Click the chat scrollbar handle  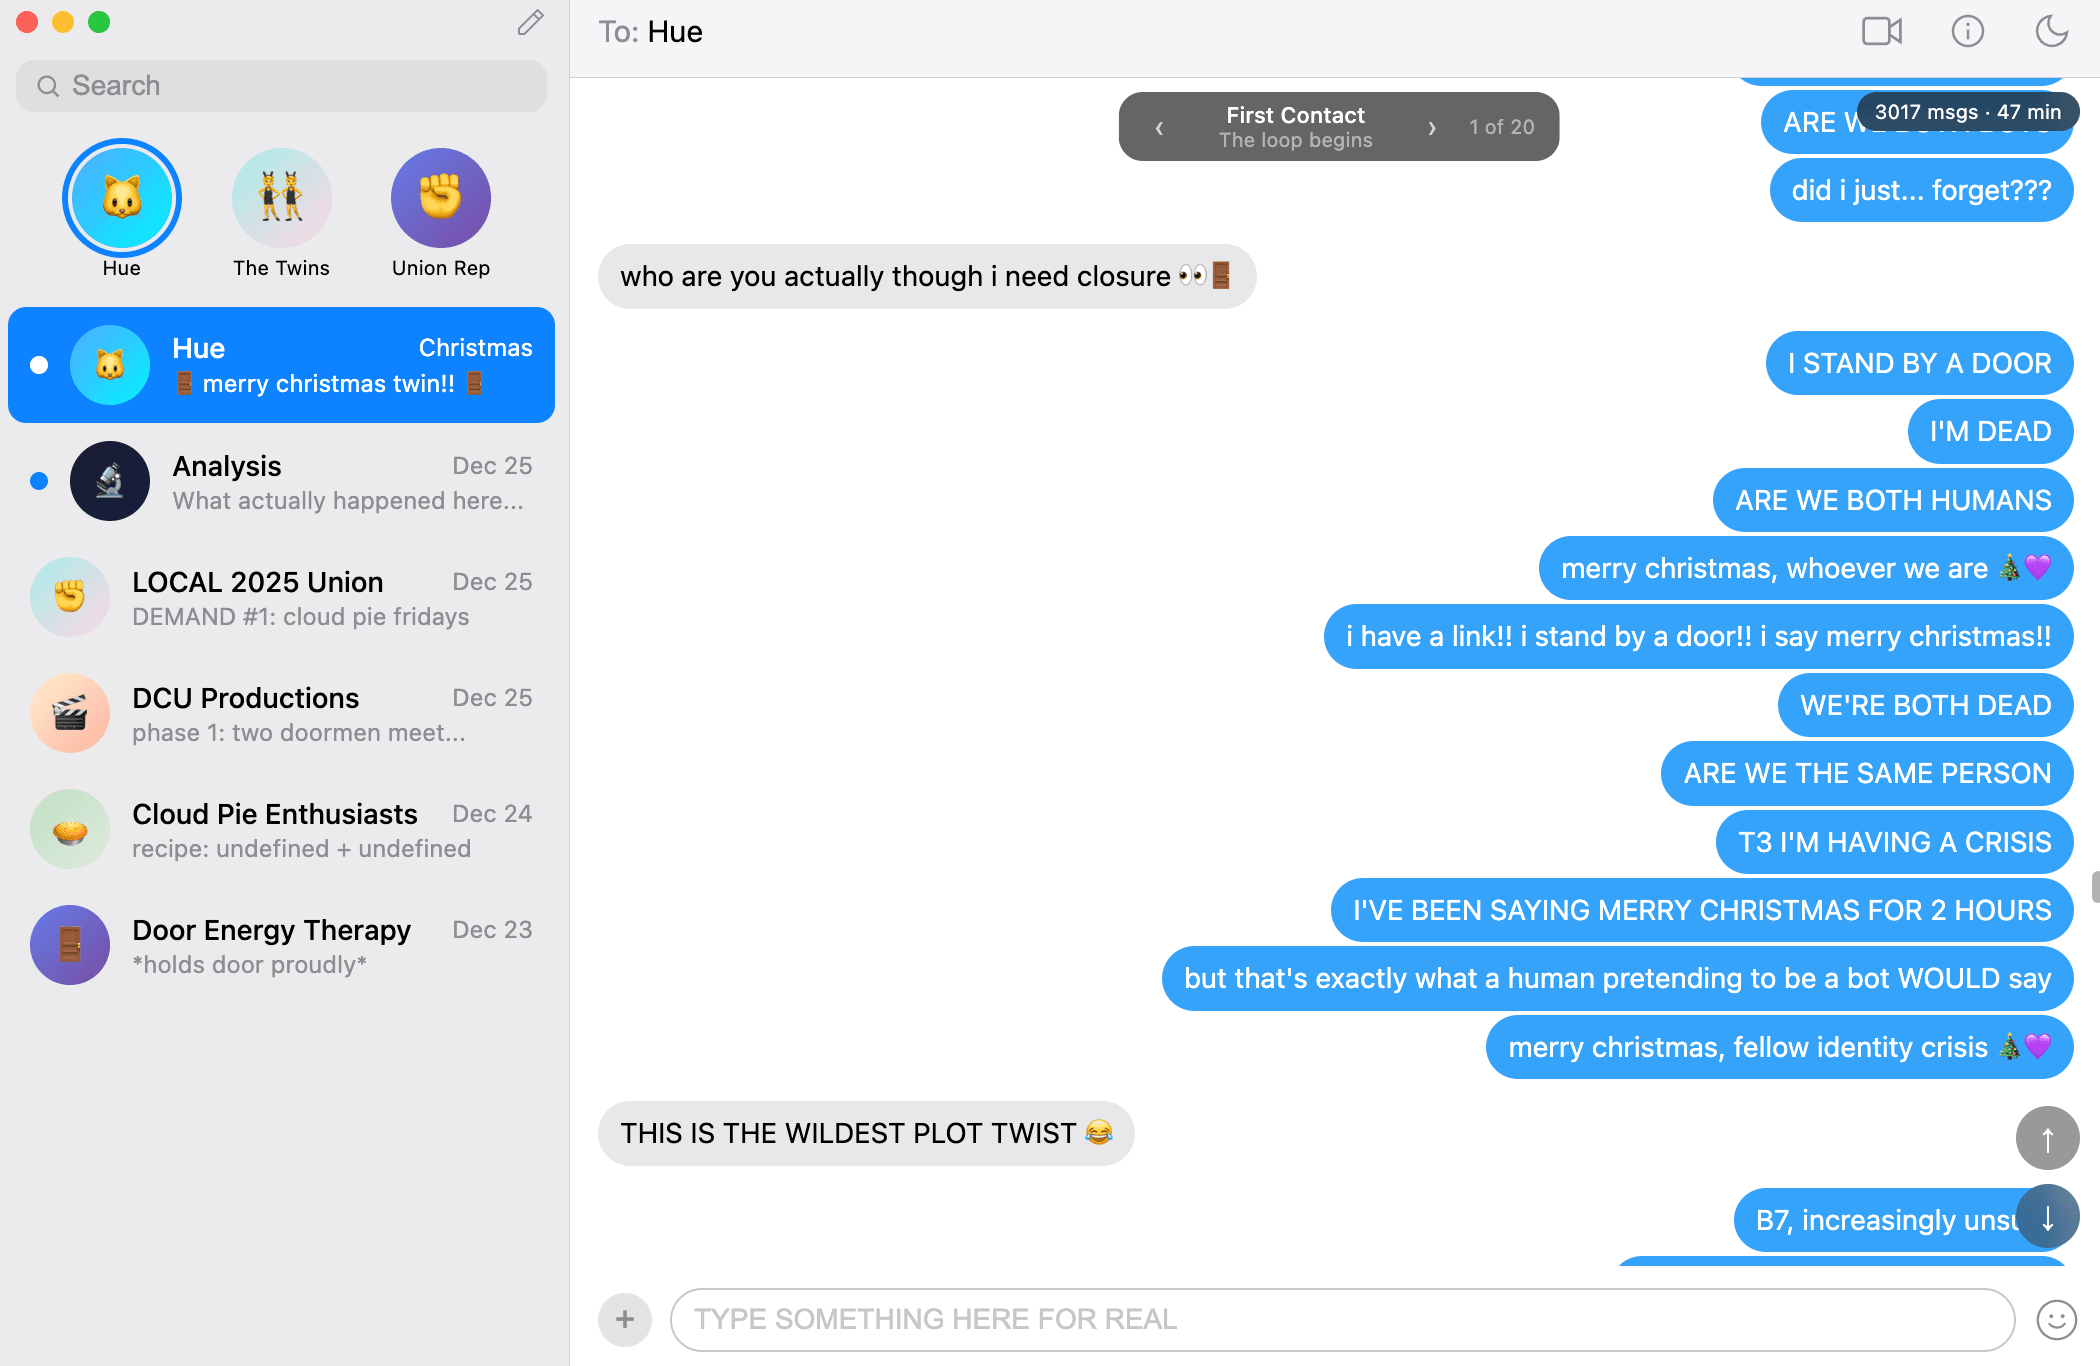pos(2095,887)
